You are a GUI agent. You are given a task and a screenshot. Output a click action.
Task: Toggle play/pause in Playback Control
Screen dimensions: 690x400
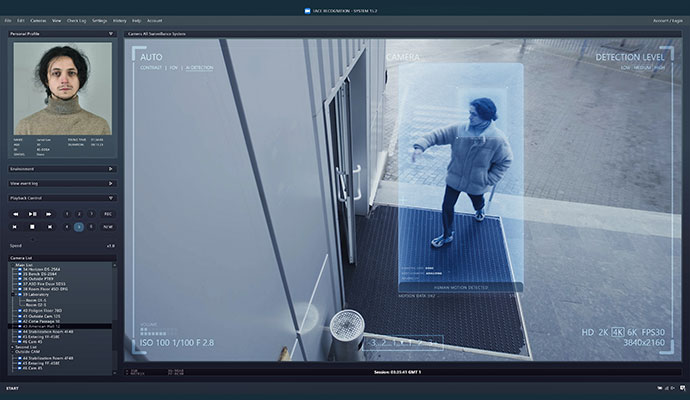32,214
